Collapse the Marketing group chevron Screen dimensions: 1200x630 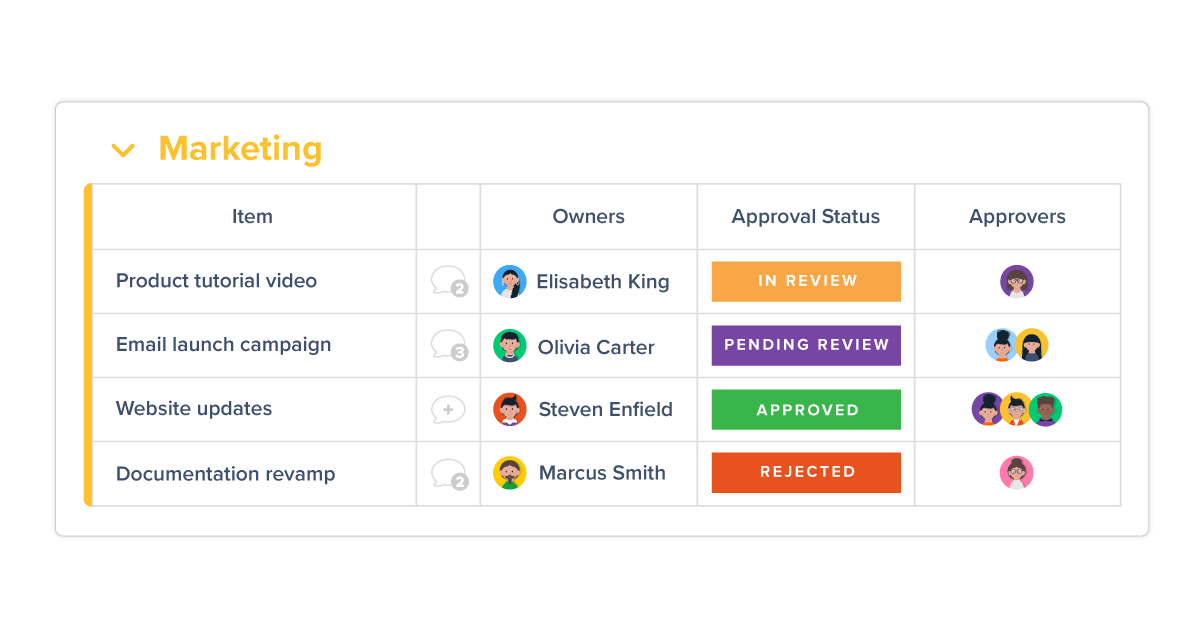point(123,151)
